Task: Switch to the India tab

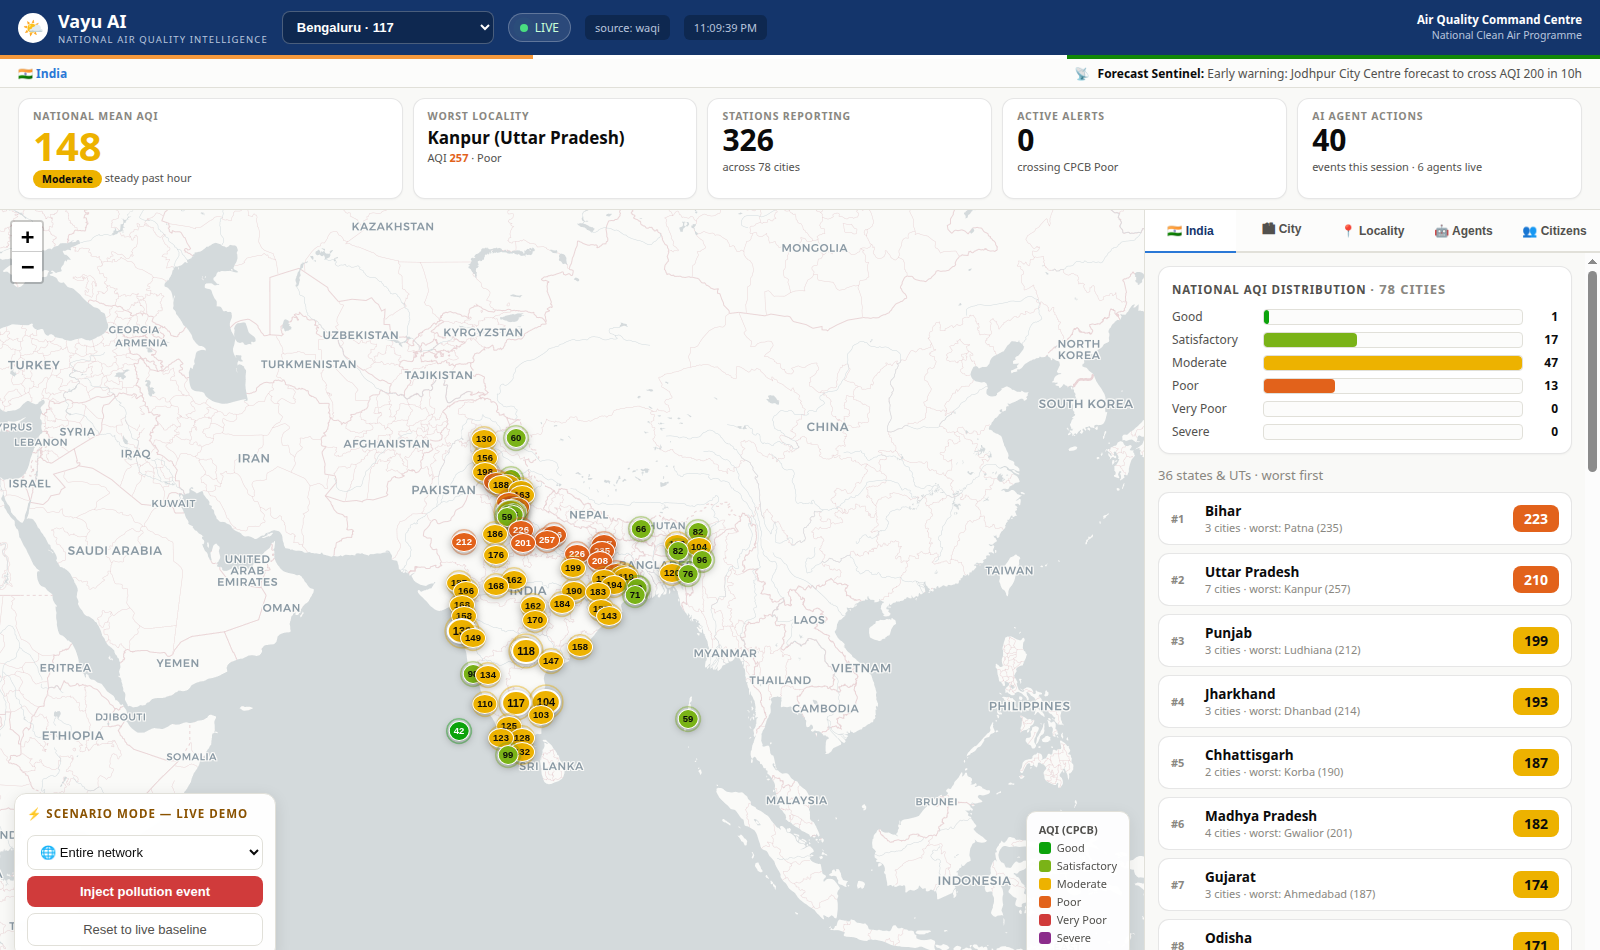Action: click(1190, 231)
